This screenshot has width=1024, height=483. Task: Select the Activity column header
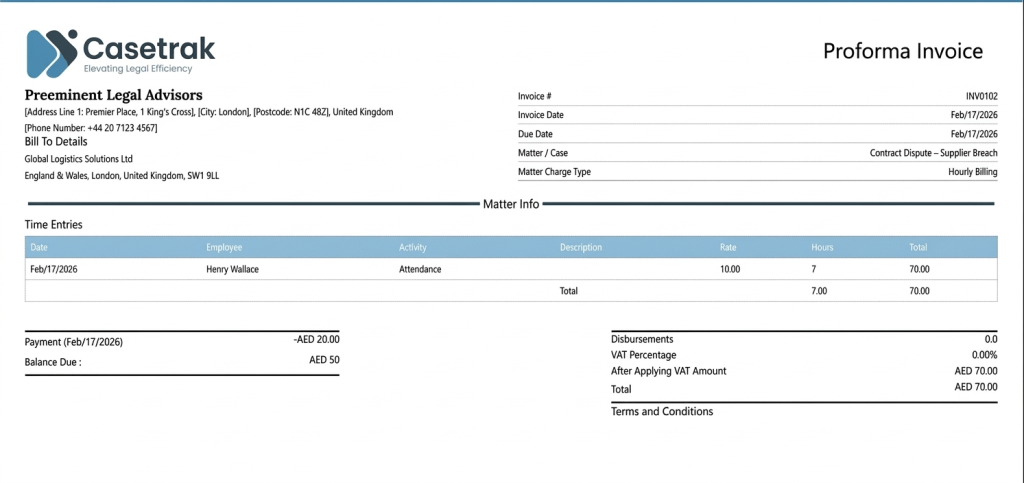point(413,246)
